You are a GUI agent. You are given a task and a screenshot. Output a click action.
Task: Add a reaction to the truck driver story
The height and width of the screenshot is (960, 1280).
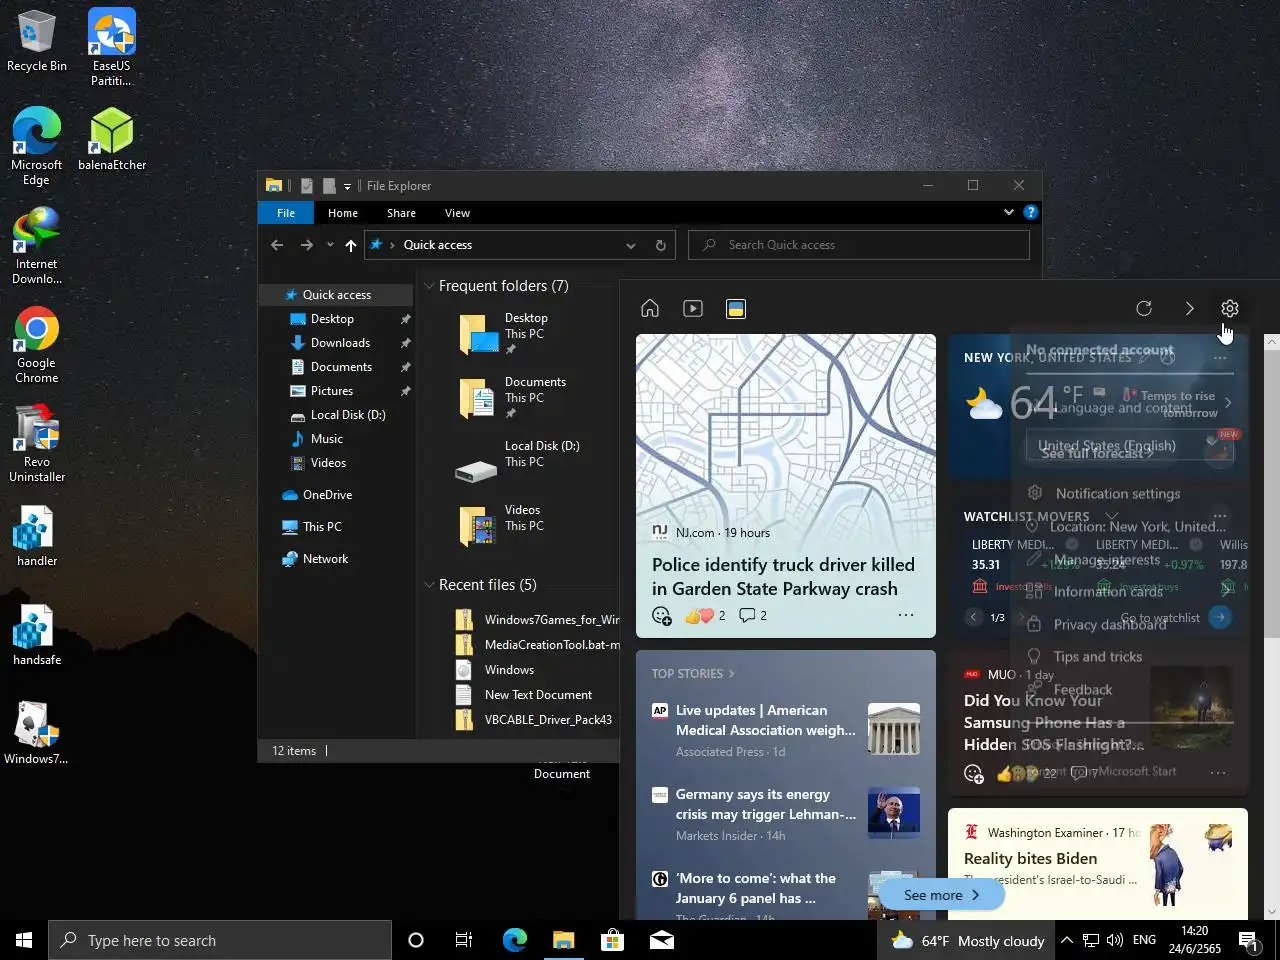click(x=662, y=615)
